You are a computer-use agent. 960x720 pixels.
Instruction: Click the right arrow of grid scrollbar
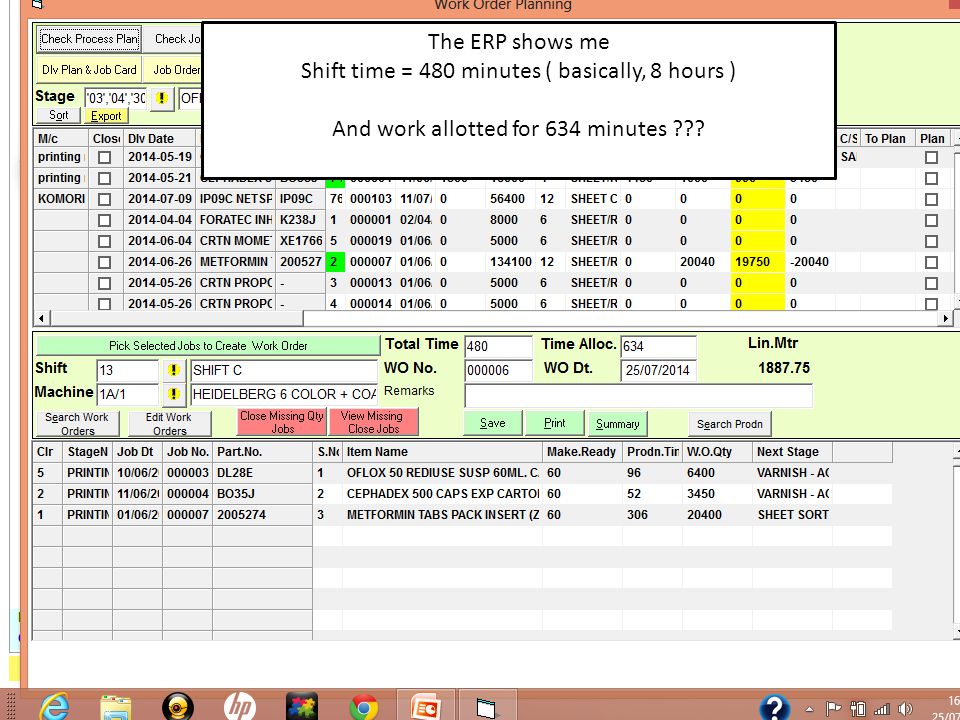point(946,318)
